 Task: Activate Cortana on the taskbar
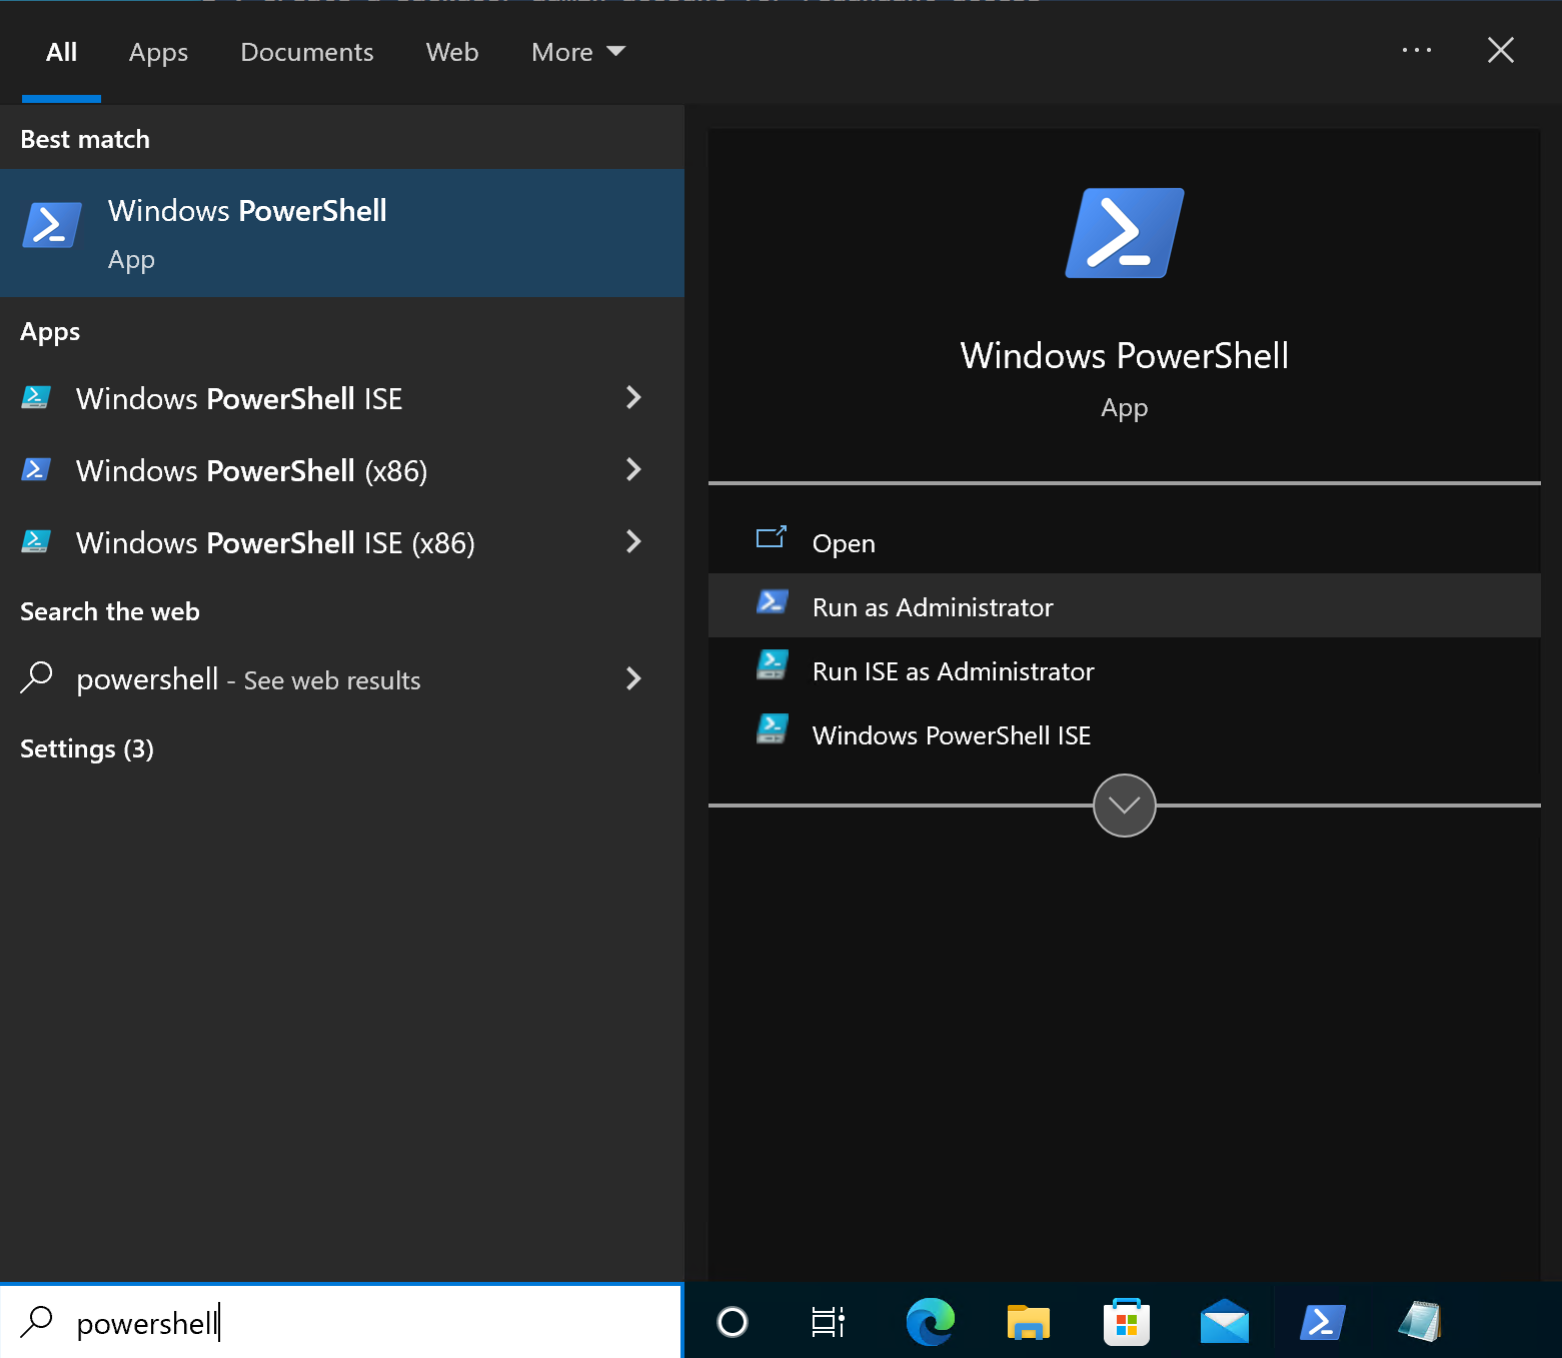click(x=731, y=1321)
